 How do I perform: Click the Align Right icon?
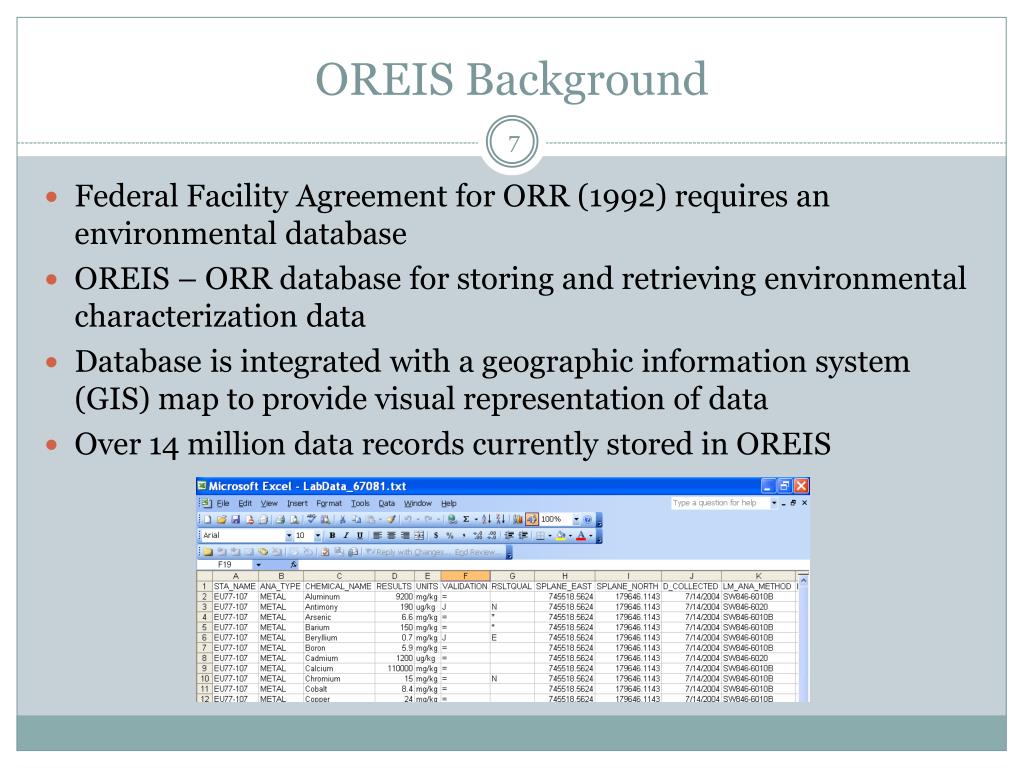point(405,535)
